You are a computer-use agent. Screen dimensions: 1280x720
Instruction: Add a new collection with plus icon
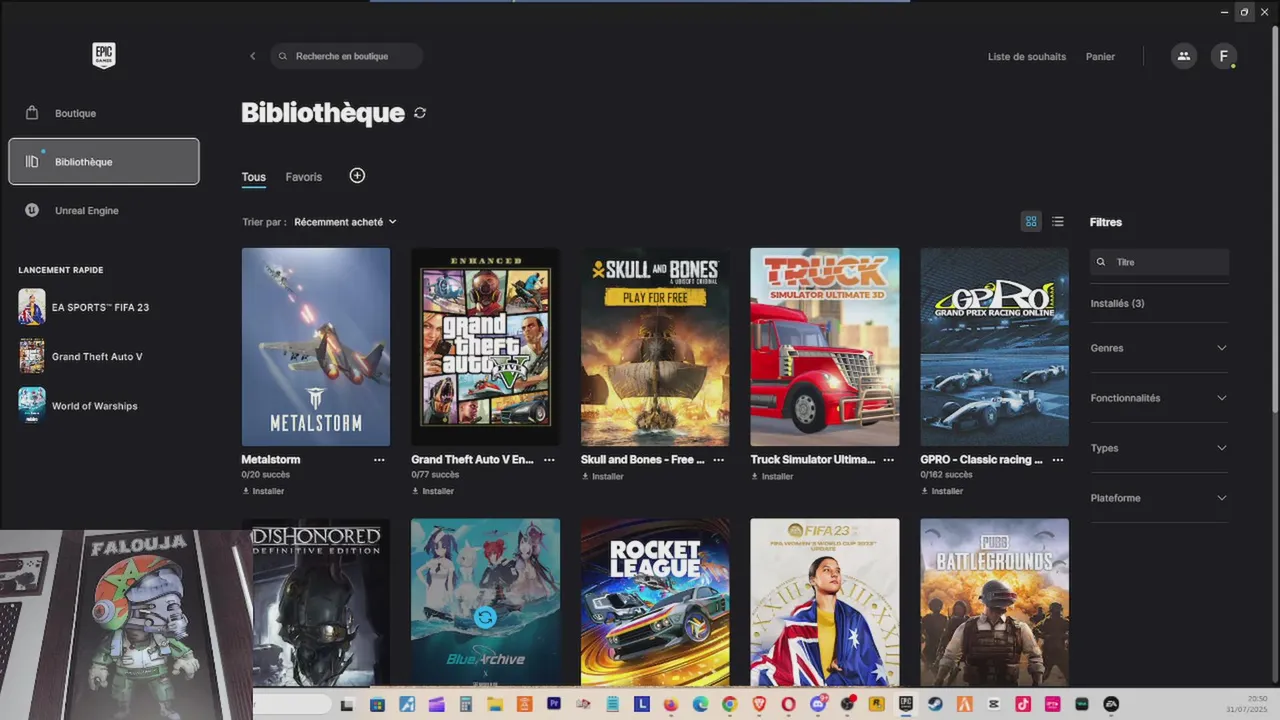357,176
